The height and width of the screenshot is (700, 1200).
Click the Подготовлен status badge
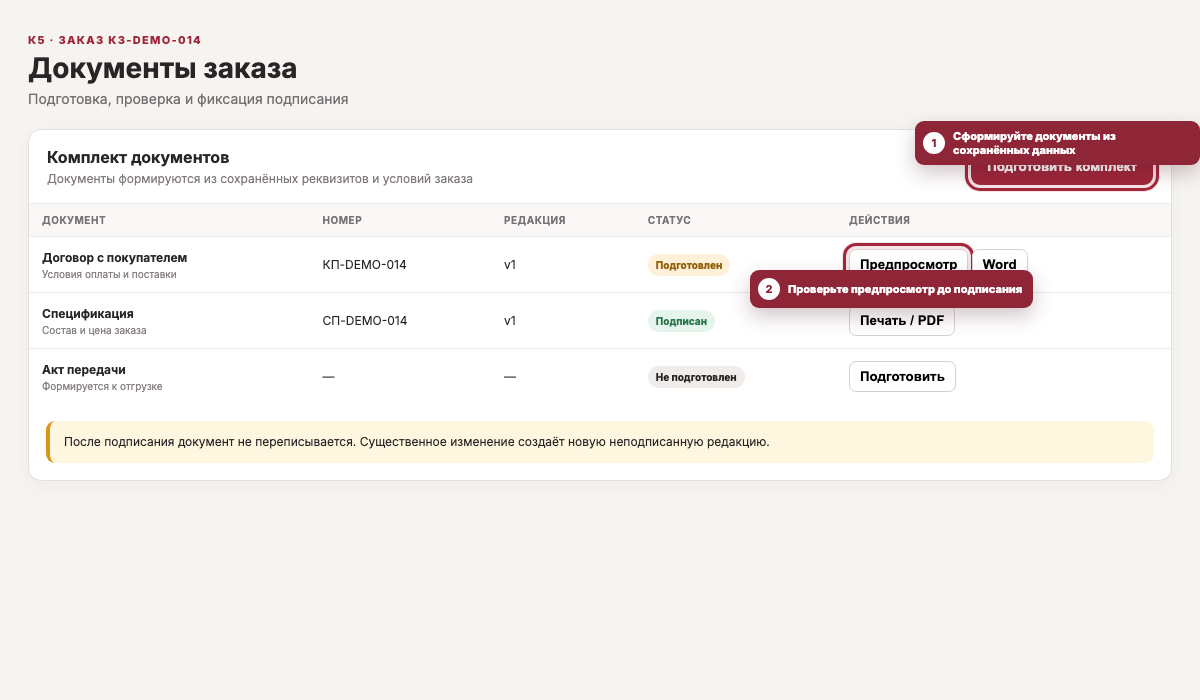[x=689, y=265]
